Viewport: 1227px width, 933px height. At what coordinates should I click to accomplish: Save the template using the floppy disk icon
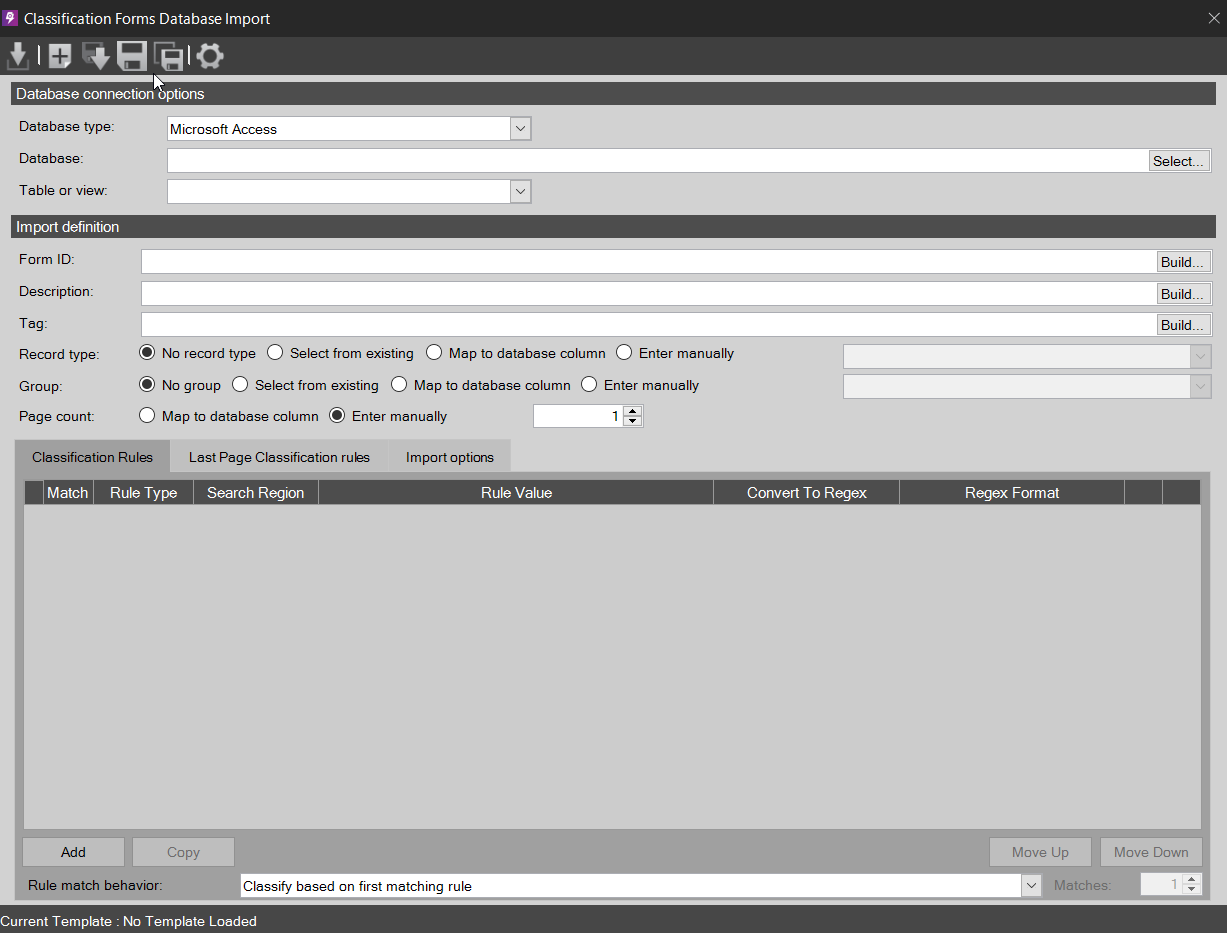pos(132,57)
